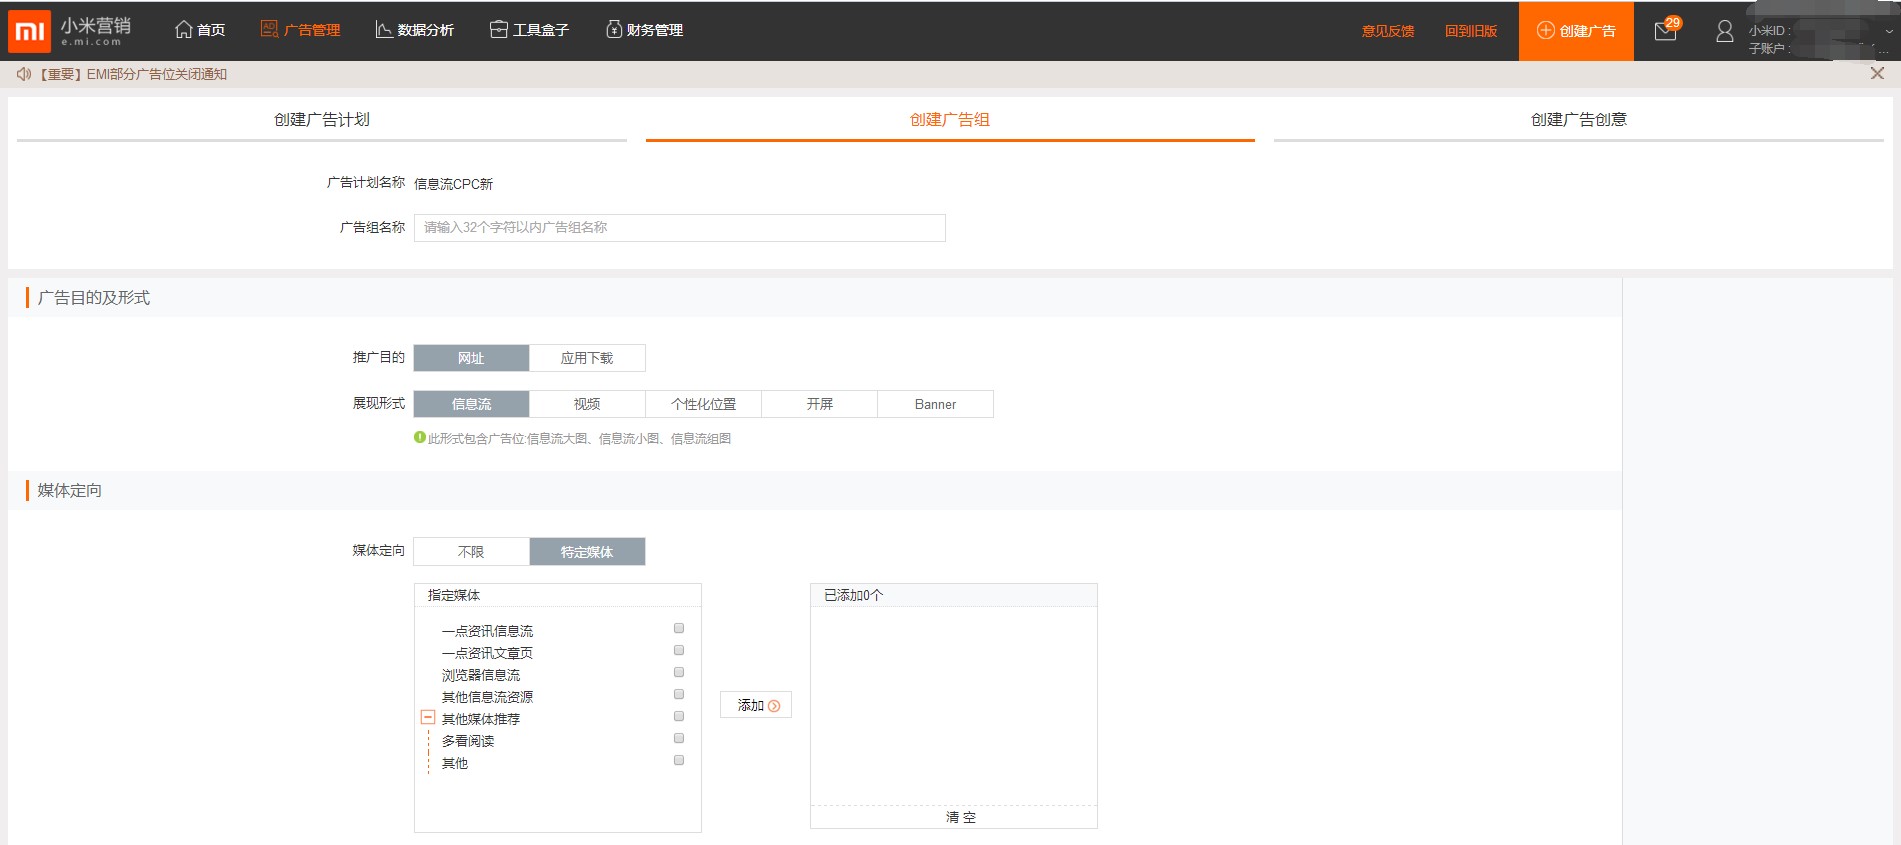
Task: Check the 其他信息流资源 checkbox
Action: [679, 694]
